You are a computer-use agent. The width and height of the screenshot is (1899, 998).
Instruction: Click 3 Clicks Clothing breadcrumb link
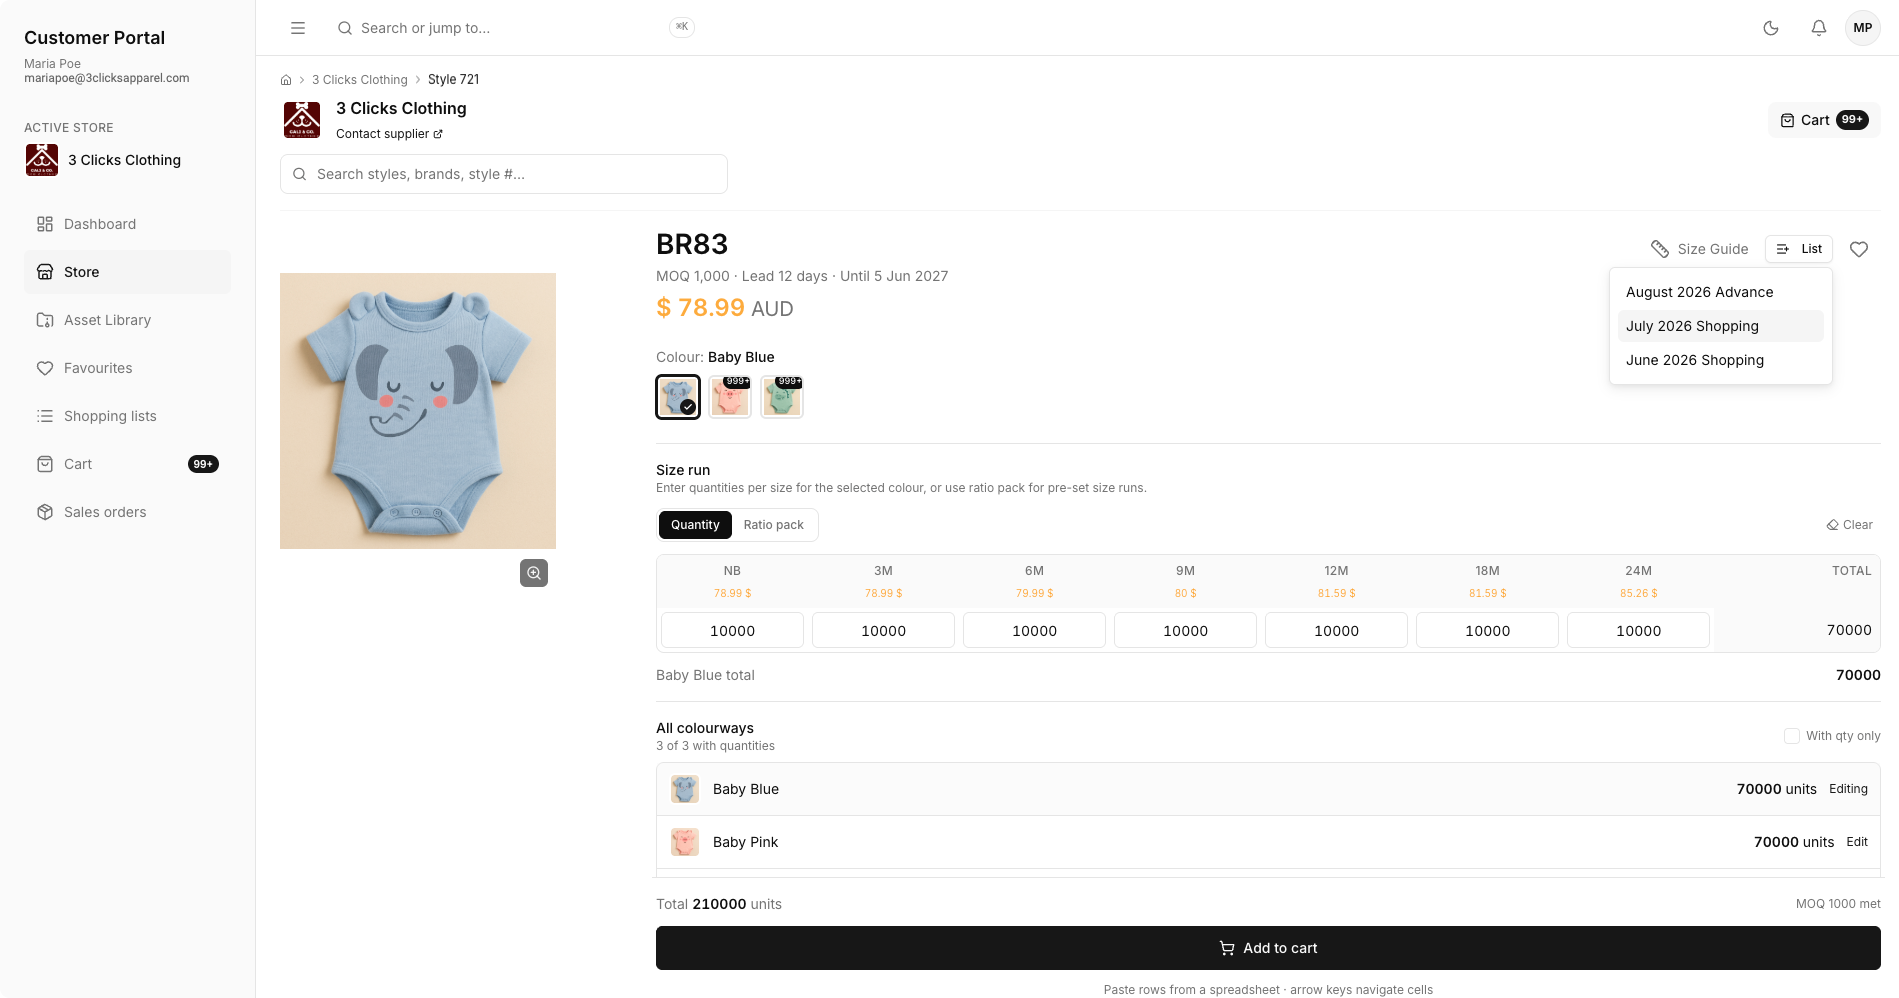[x=360, y=80]
